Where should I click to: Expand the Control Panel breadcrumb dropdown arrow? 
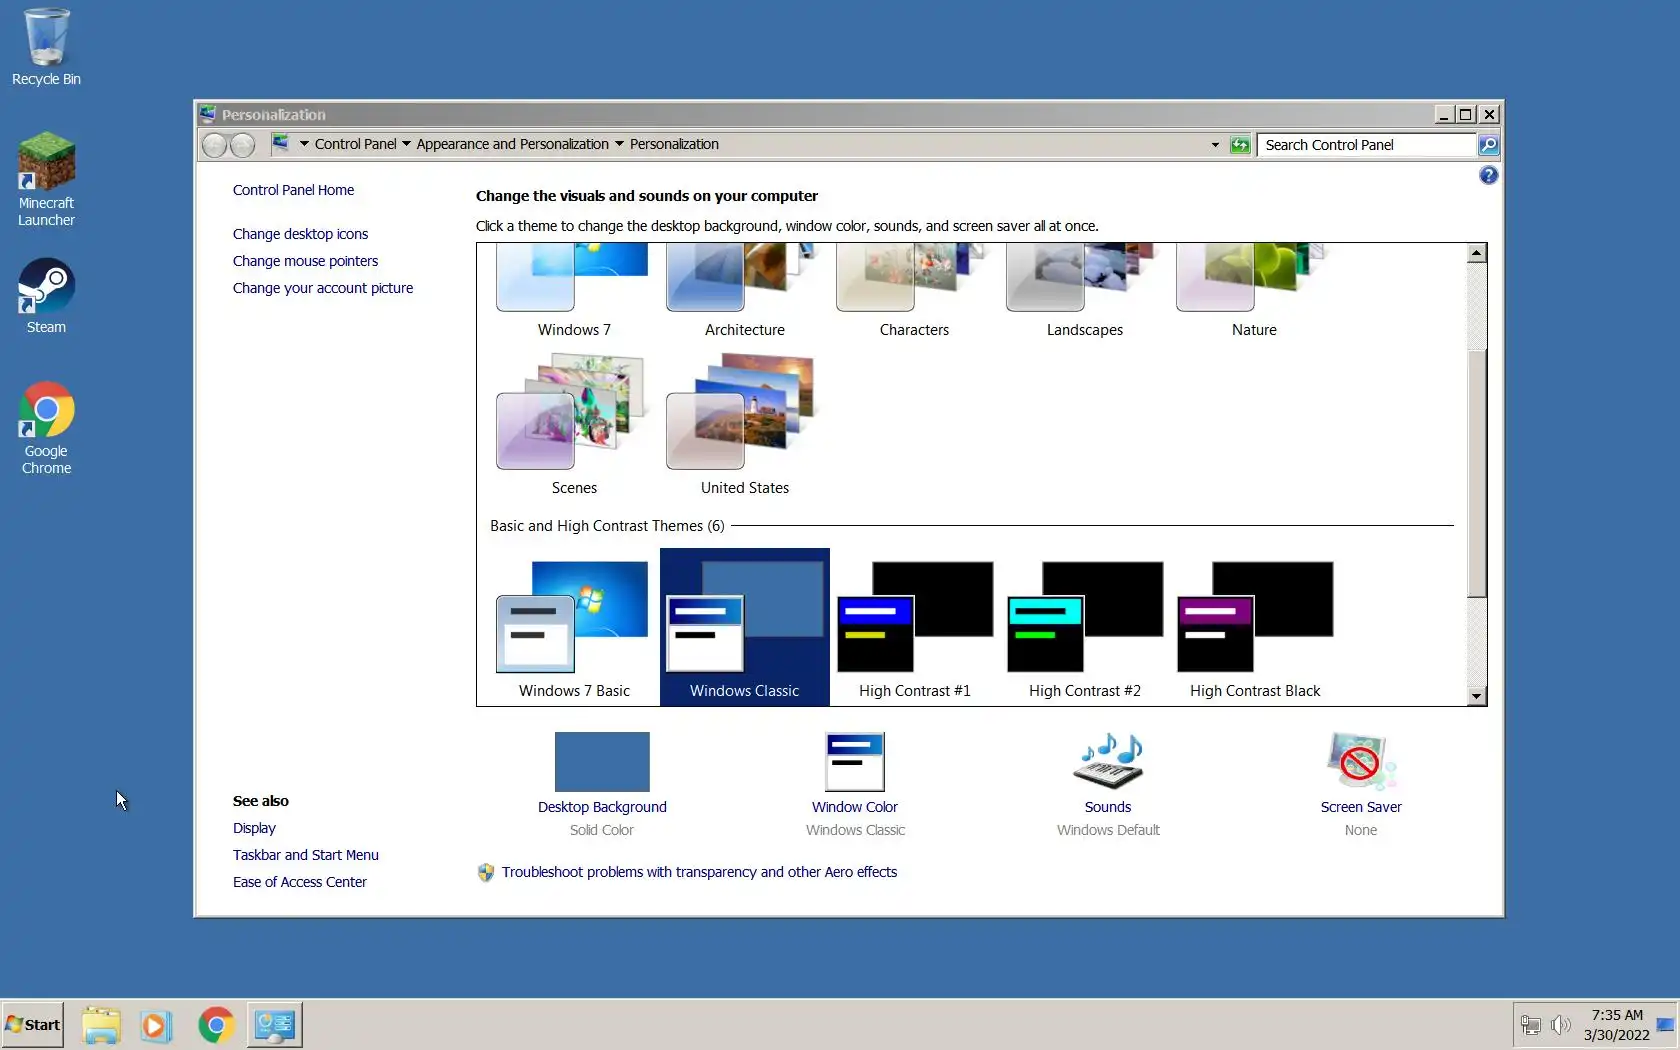click(x=406, y=144)
